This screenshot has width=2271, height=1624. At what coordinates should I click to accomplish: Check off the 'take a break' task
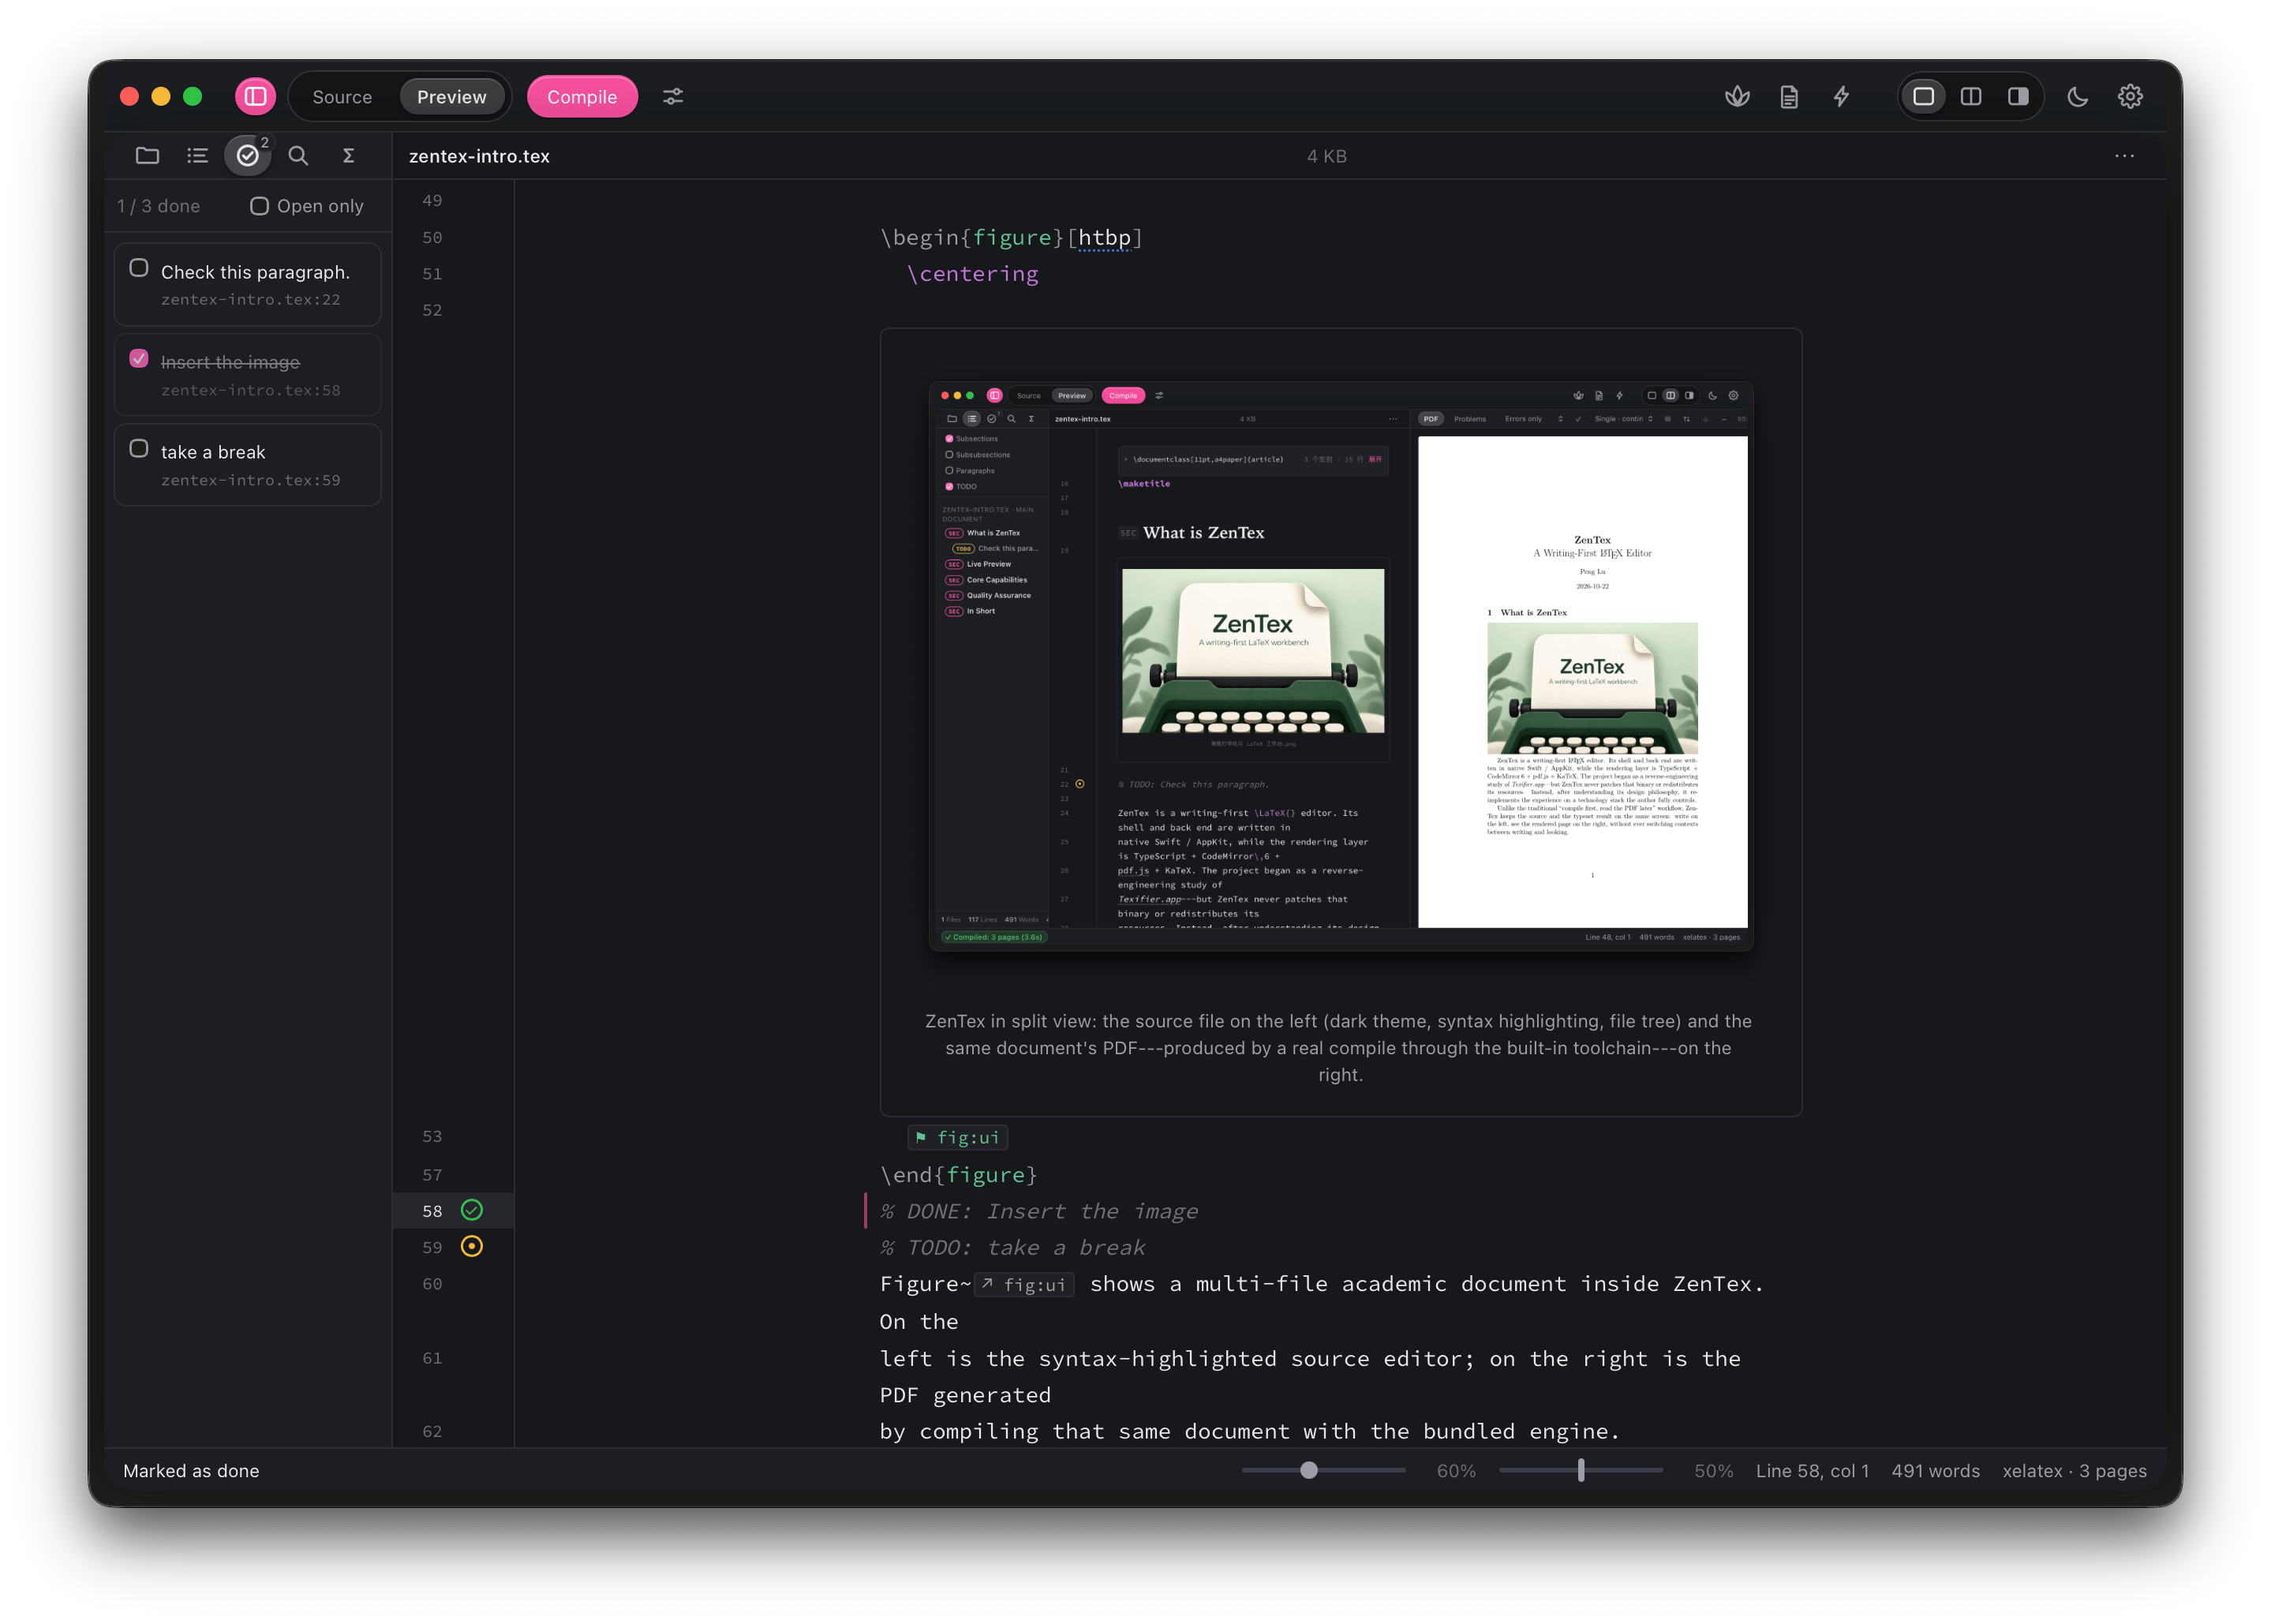(x=139, y=448)
